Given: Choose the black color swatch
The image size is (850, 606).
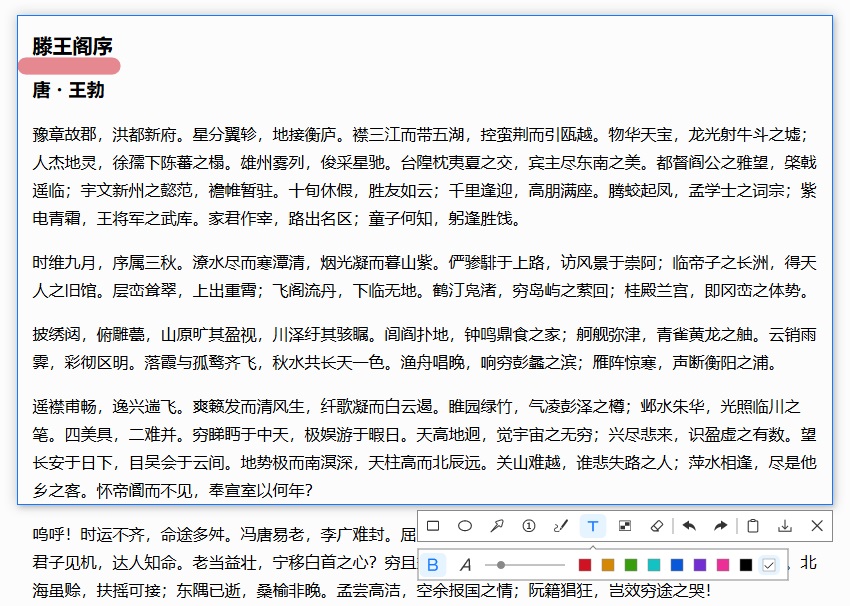Looking at the screenshot, I should [746, 565].
